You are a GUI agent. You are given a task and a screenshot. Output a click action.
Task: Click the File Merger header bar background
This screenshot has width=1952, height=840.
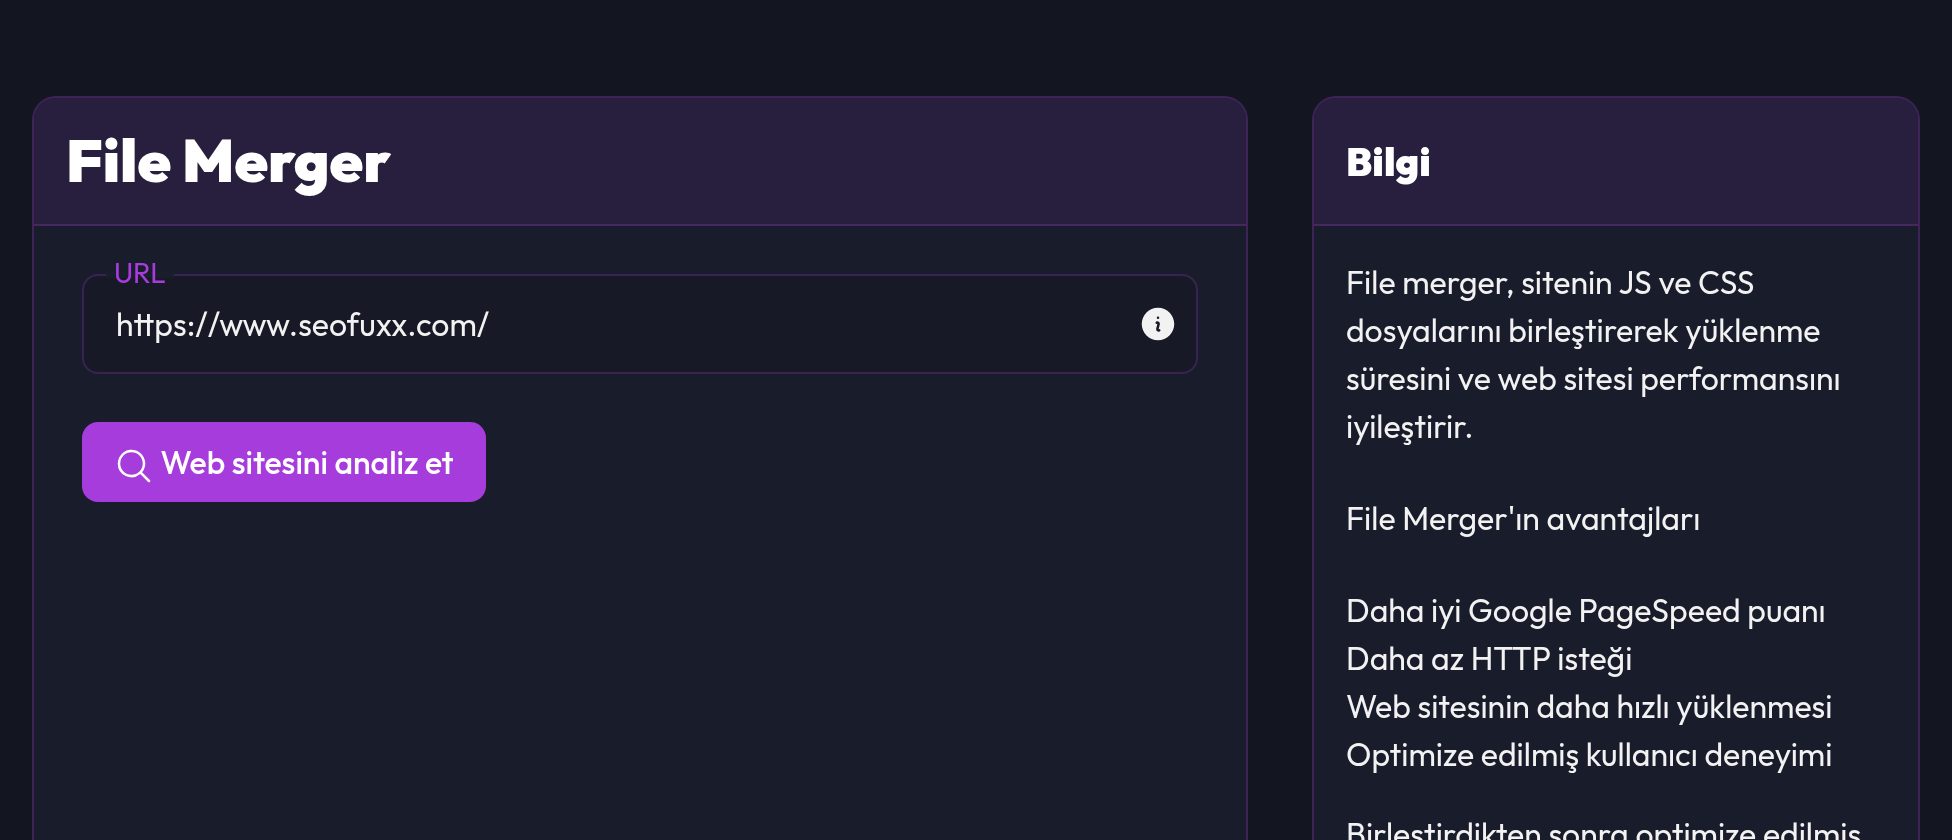pyautogui.click(x=800, y=162)
